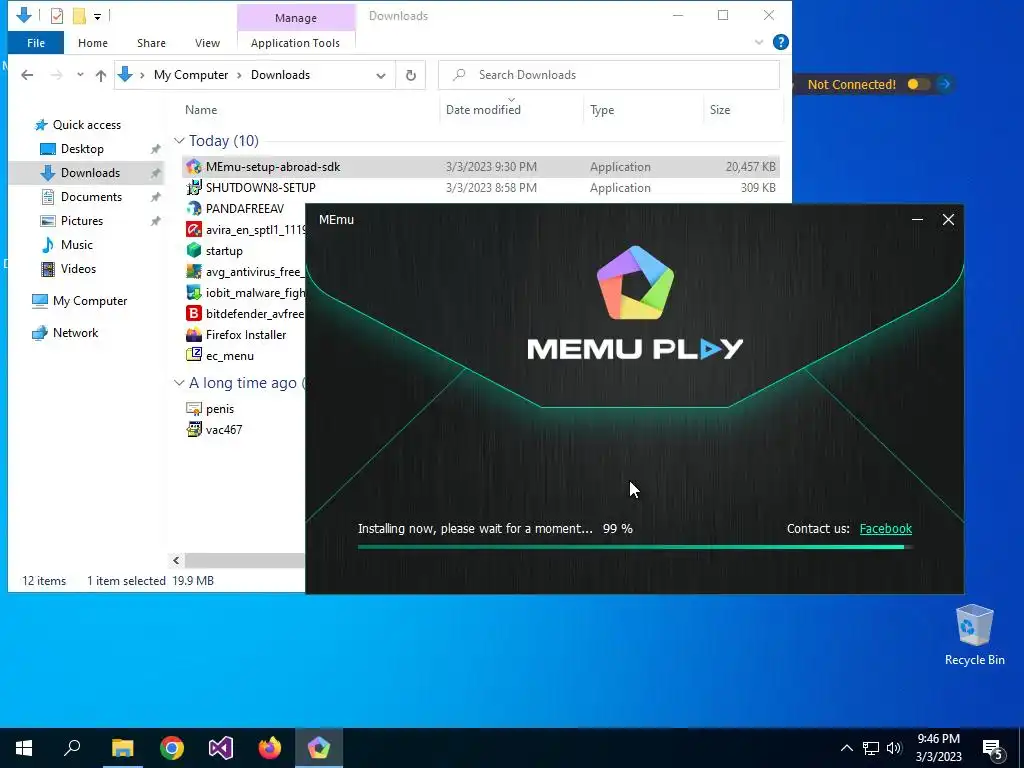Screen dimensions: 1024x768
Task: Click the Manage contextual tab
Action: tap(296, 18)
